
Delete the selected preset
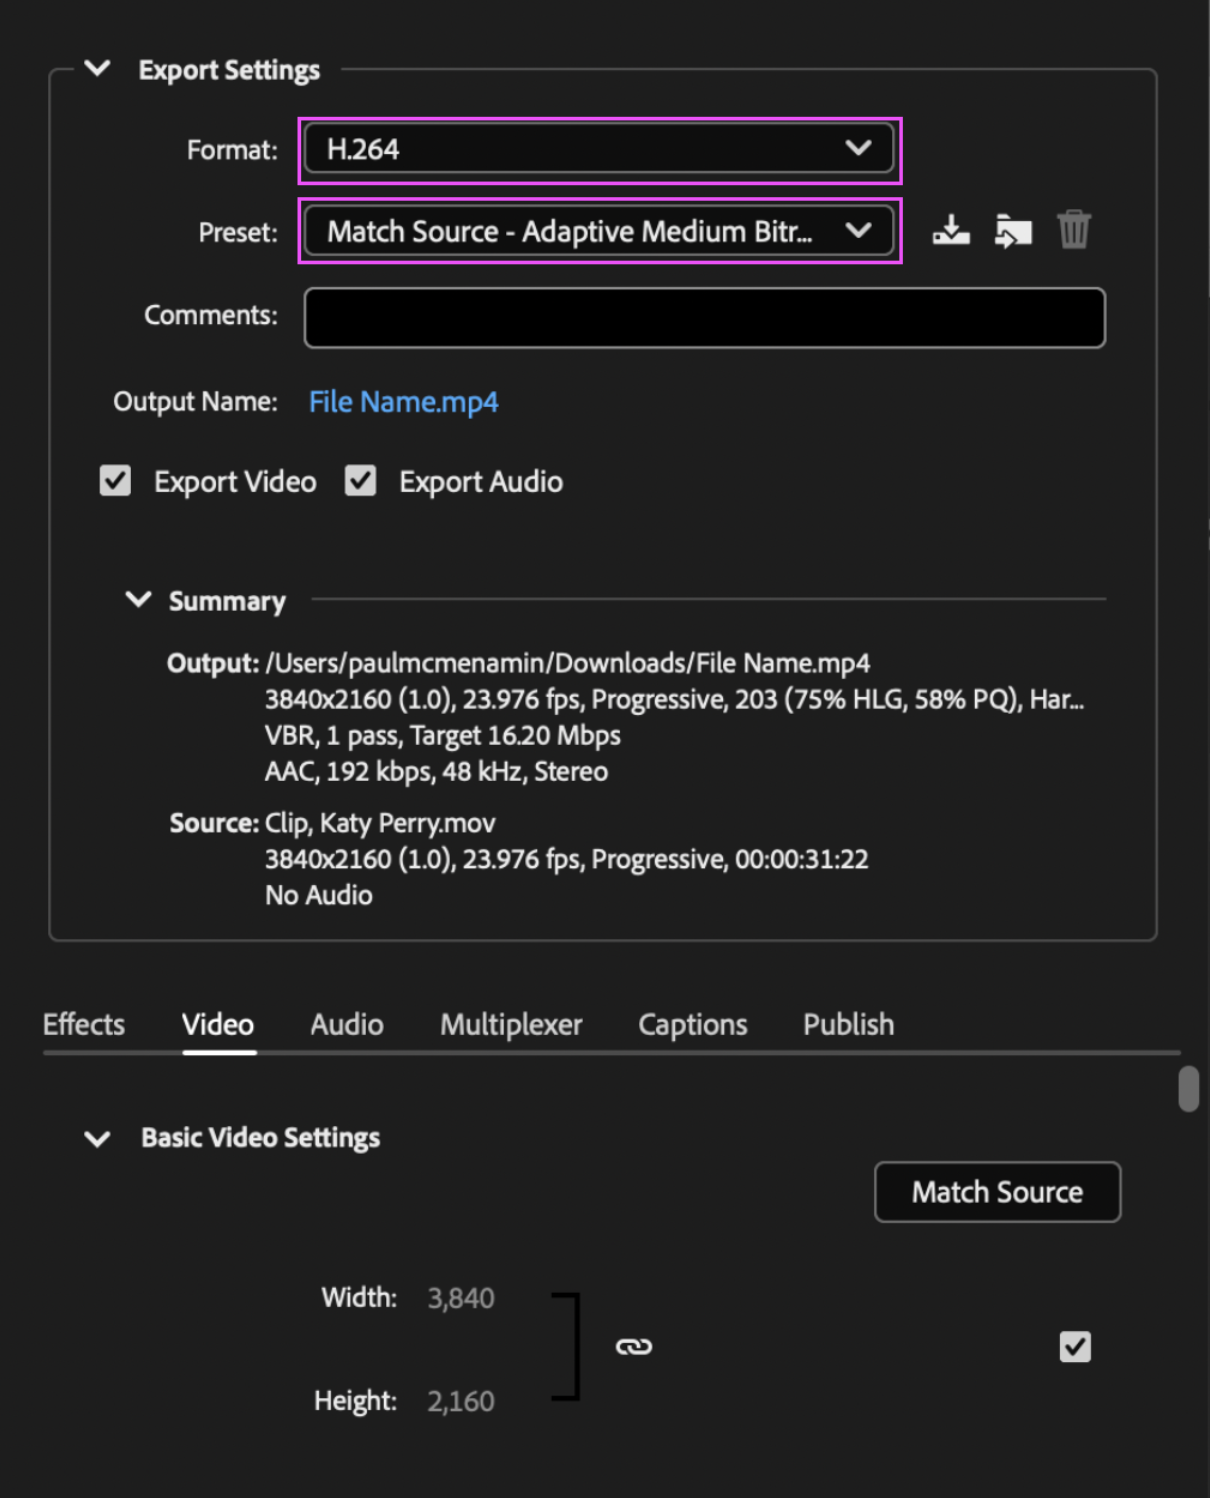1074,229
